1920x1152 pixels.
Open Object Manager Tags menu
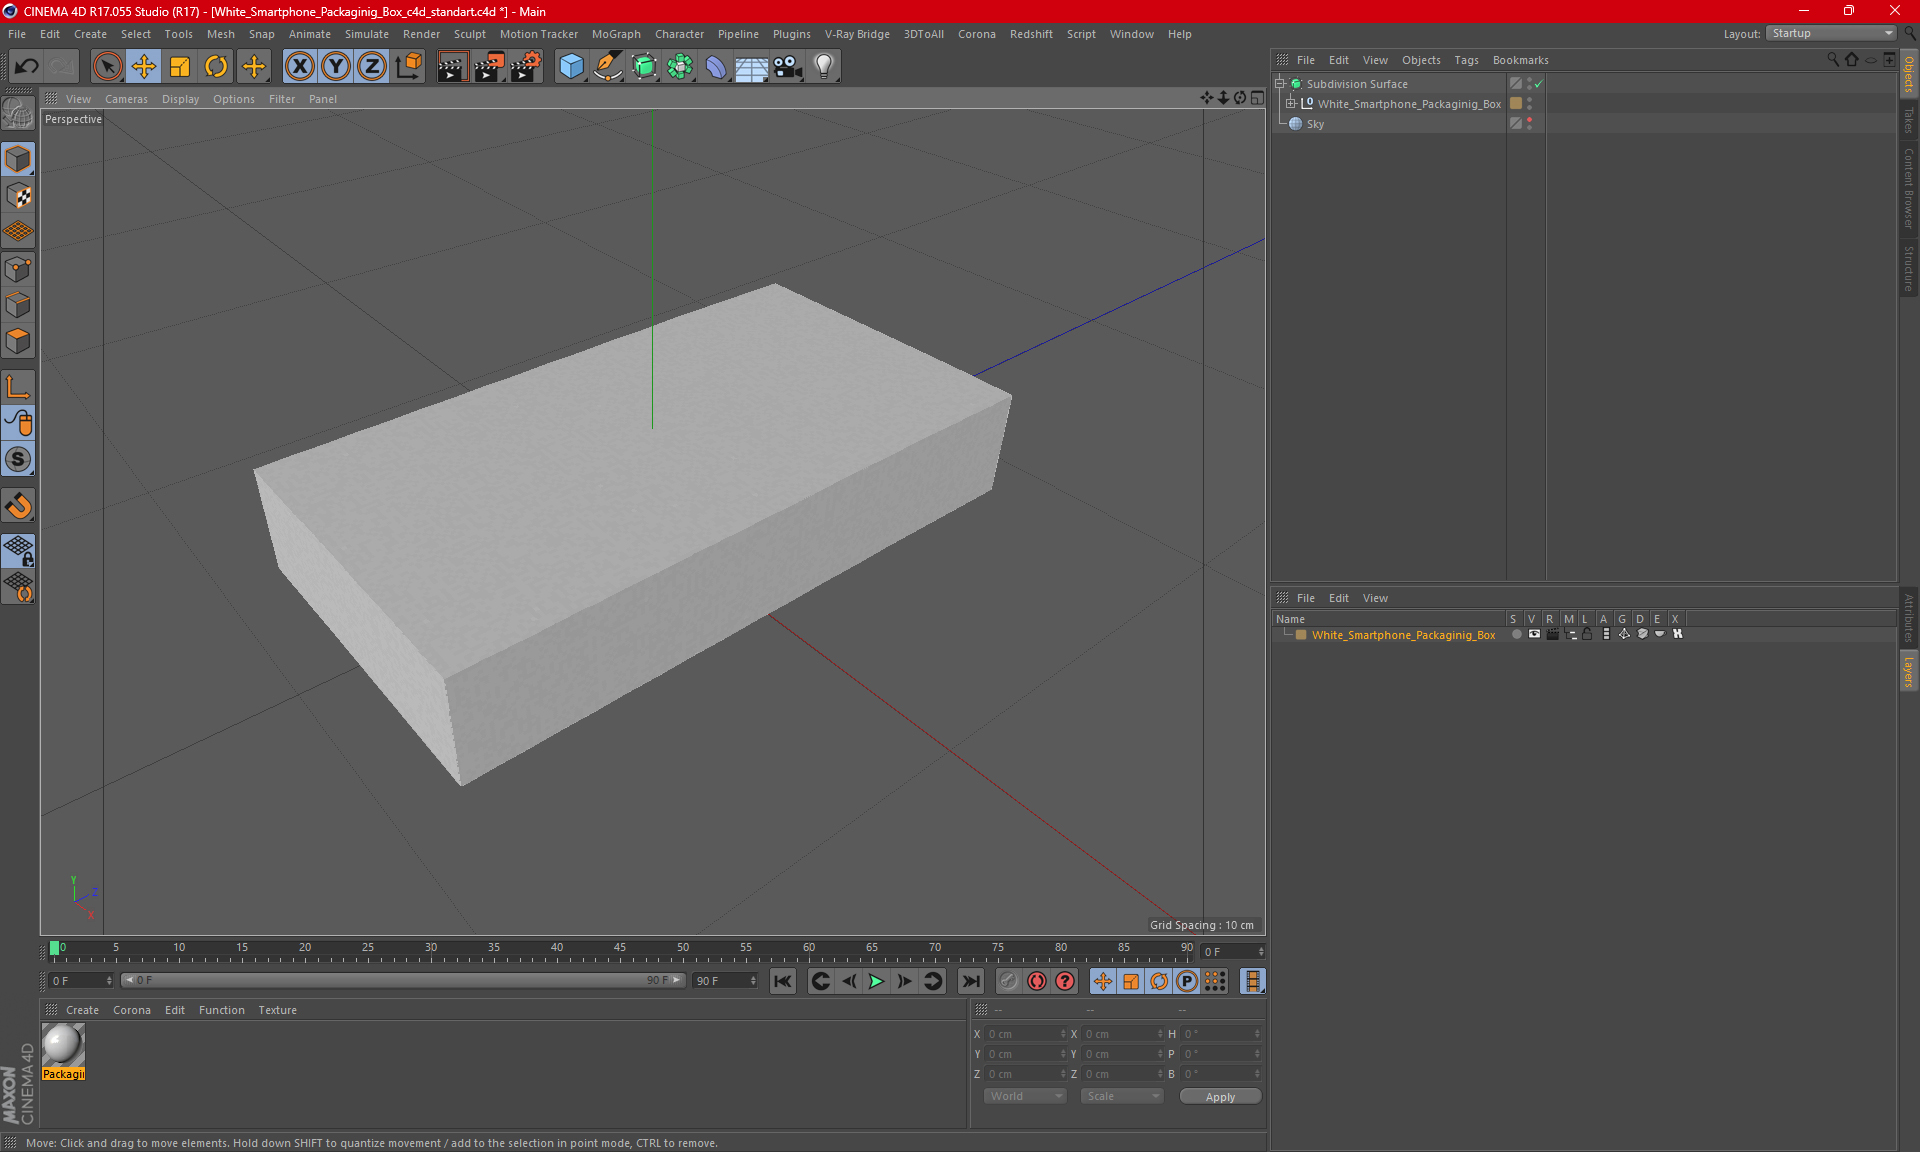pyautogui.click(x=1466, y=60)
